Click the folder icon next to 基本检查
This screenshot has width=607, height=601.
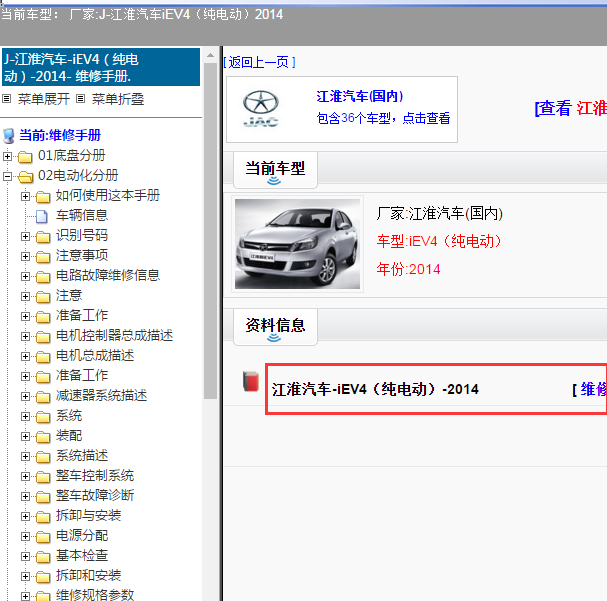pyautogui.click(x=43, y=557)
